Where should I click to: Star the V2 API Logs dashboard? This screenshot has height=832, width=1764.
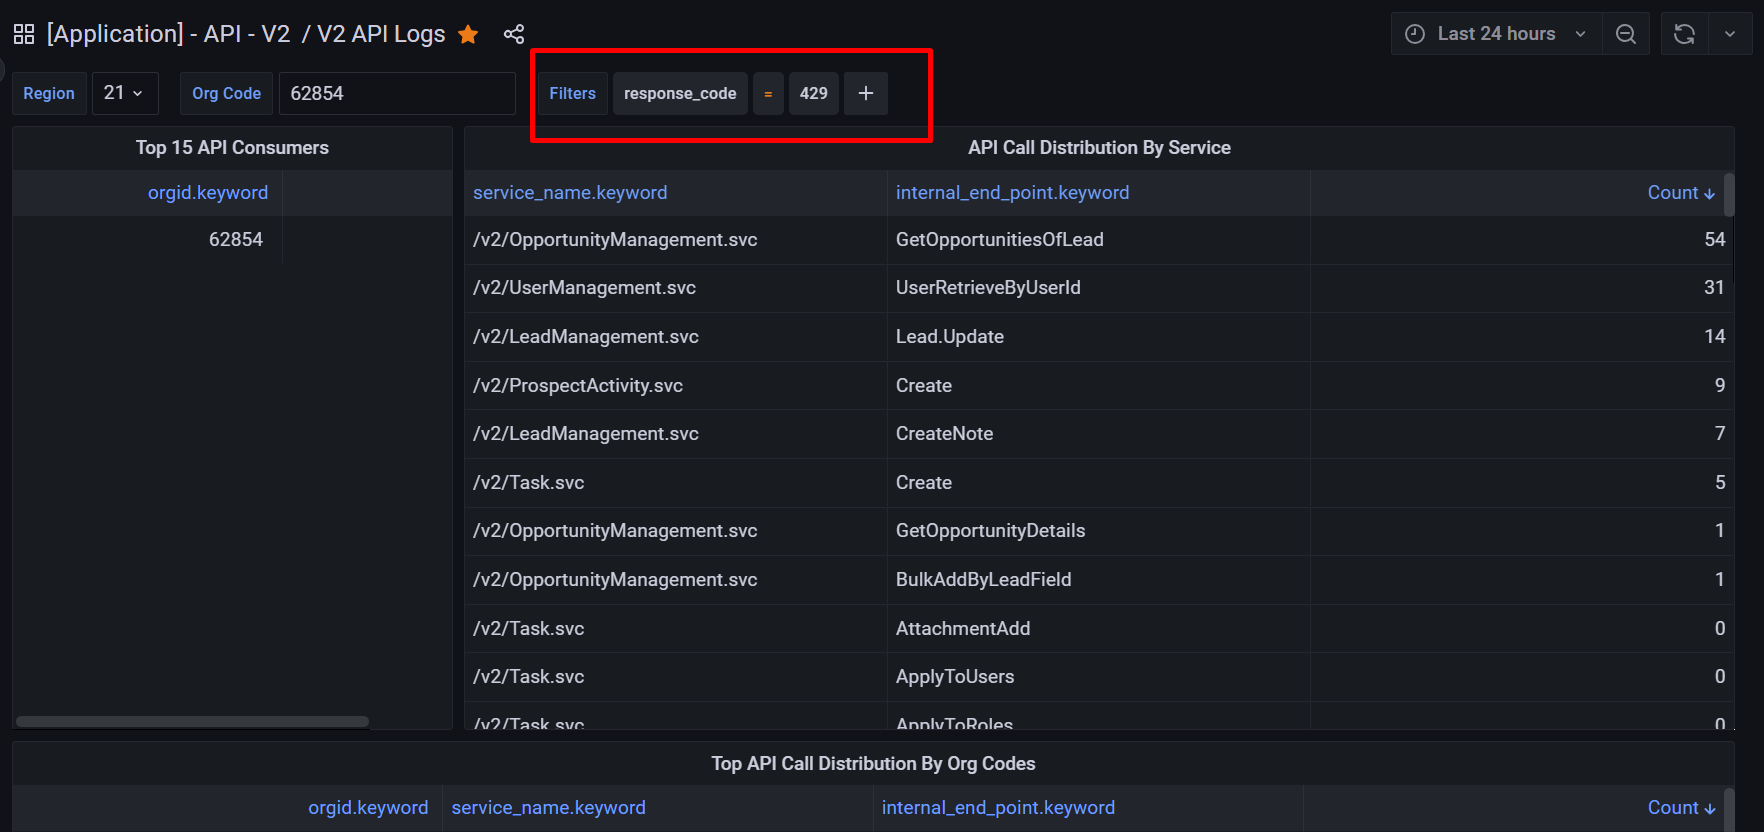(468, 35)
